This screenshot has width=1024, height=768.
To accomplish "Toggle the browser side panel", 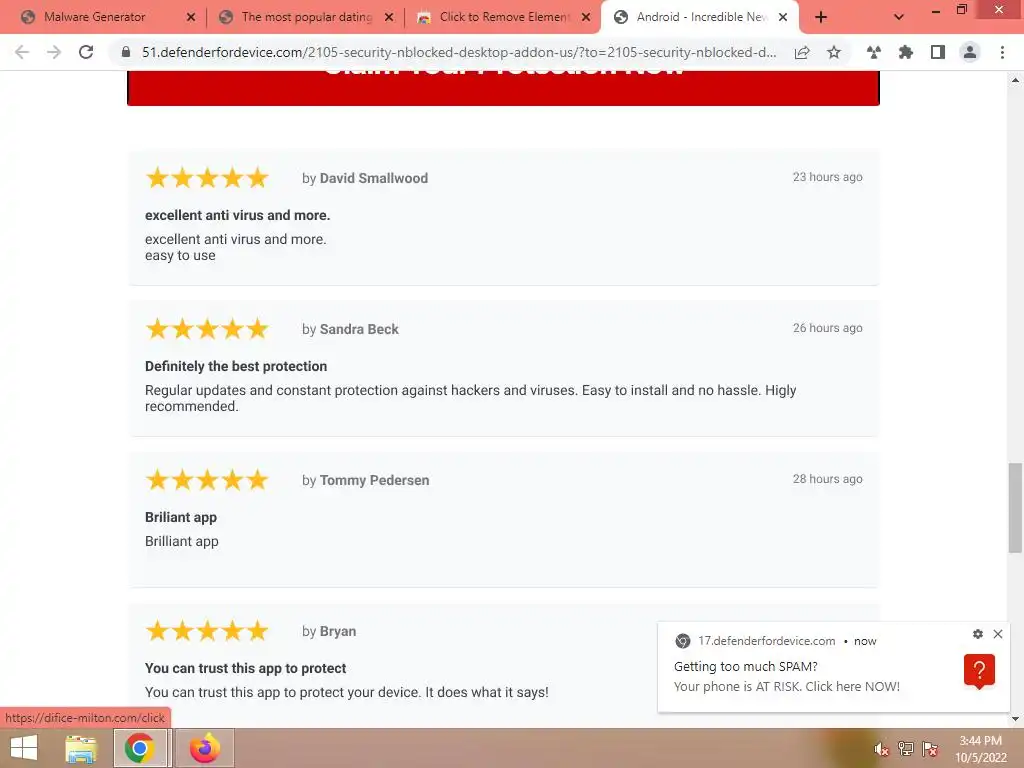I will pyautogui.click(x=938, y=52).
